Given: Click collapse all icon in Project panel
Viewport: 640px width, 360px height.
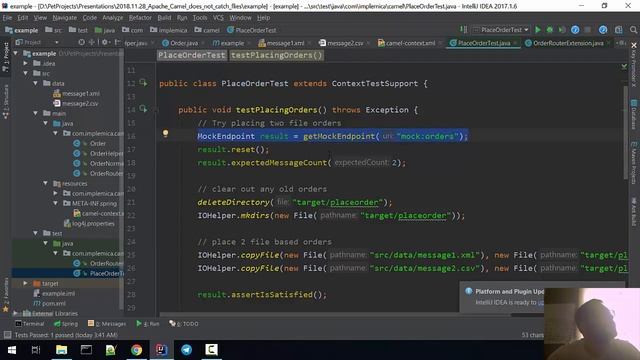Looking at the screenshot, I should pos(92,42).
